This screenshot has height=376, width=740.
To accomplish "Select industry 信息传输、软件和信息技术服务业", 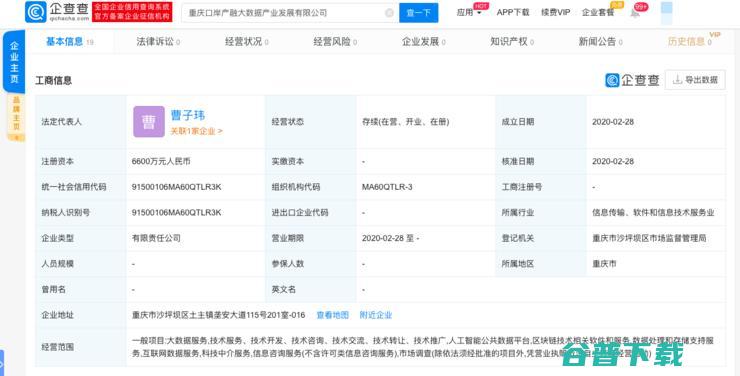I will [653, 212].
